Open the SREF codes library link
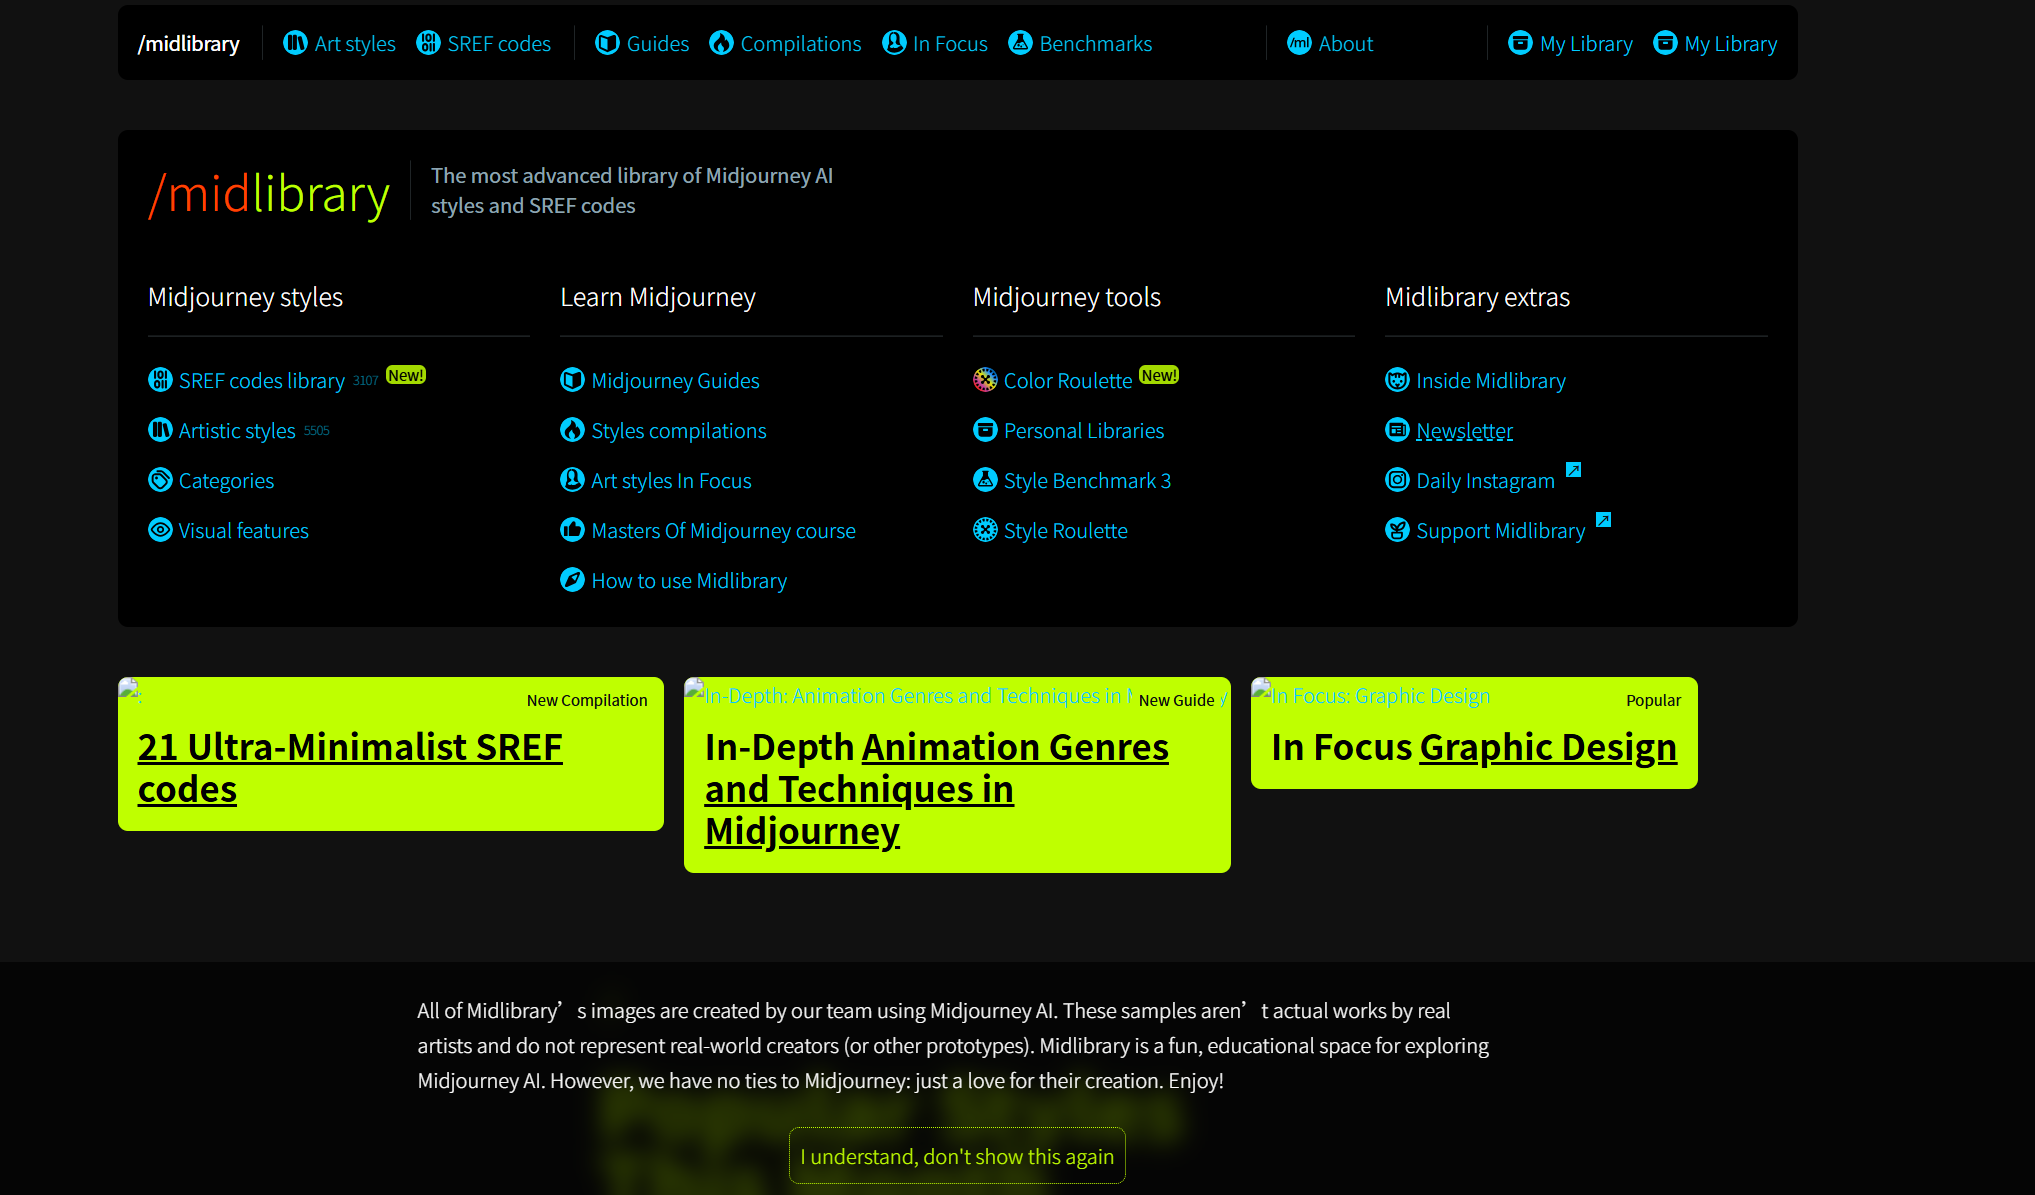The image size is (2035, 1195). pos(262,381)
